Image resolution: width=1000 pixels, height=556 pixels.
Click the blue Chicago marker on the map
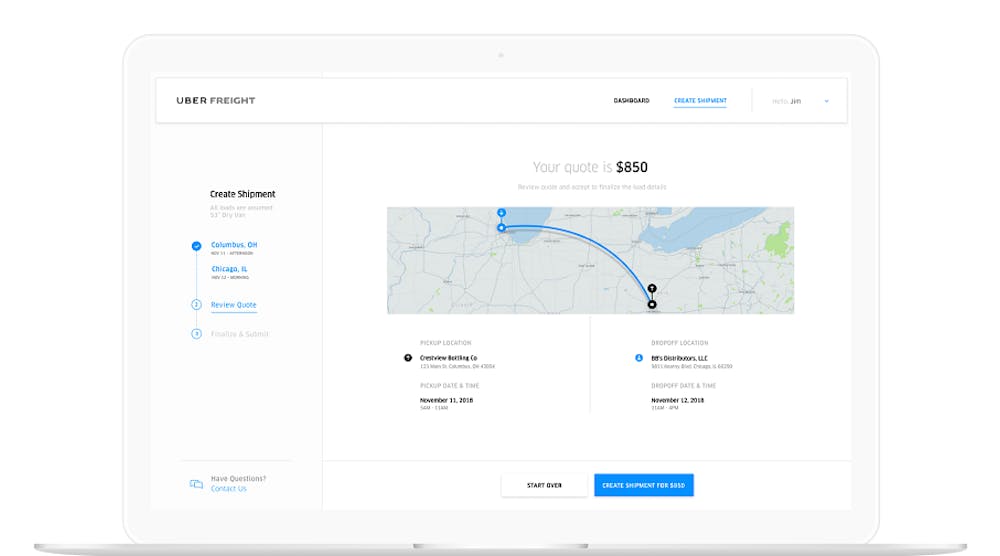pos(501,227)
